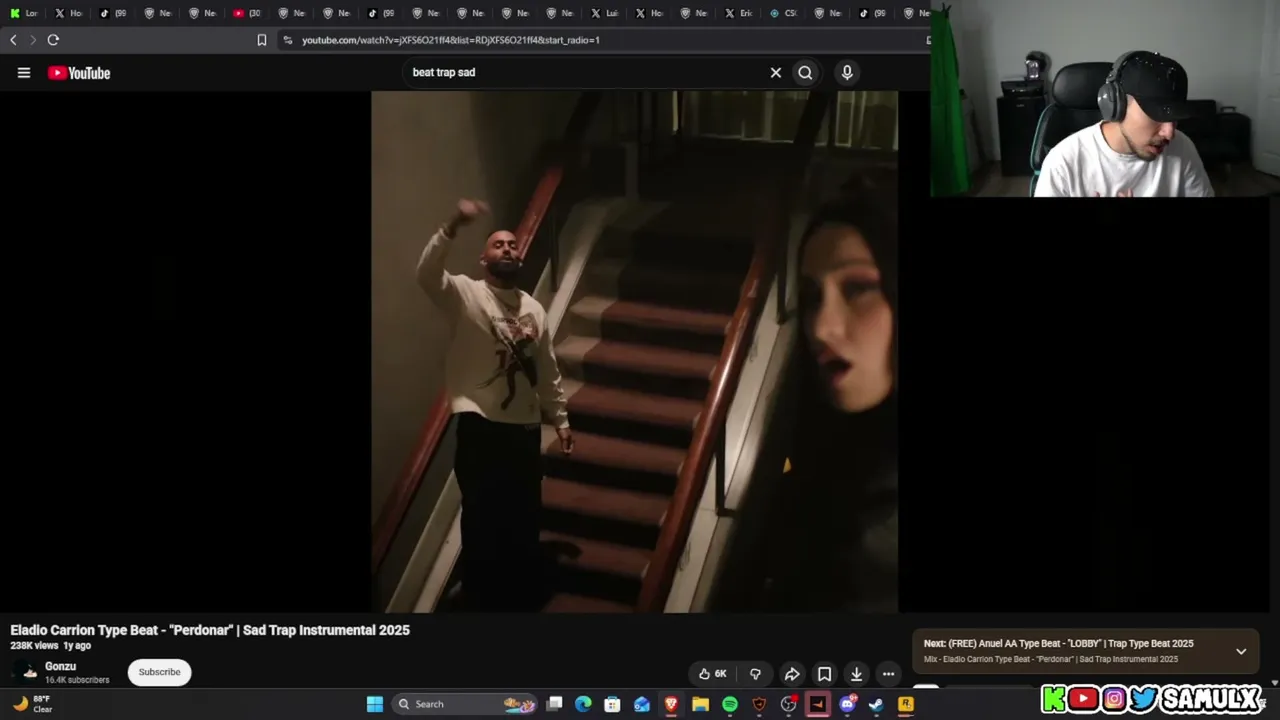Open more actions three-dot menu

pos(888,674)
